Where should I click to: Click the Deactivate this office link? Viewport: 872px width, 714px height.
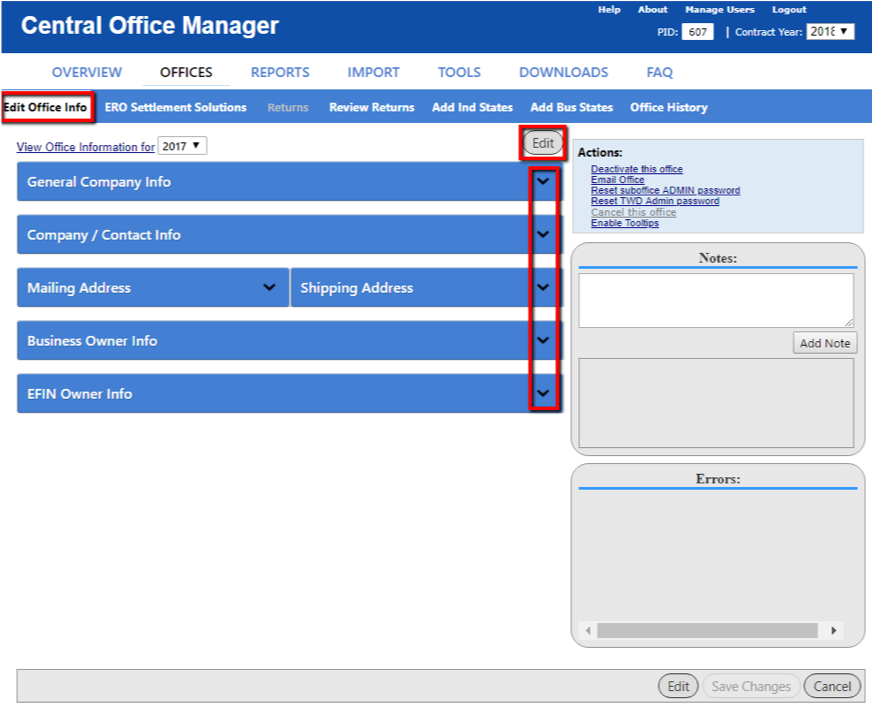636,168
